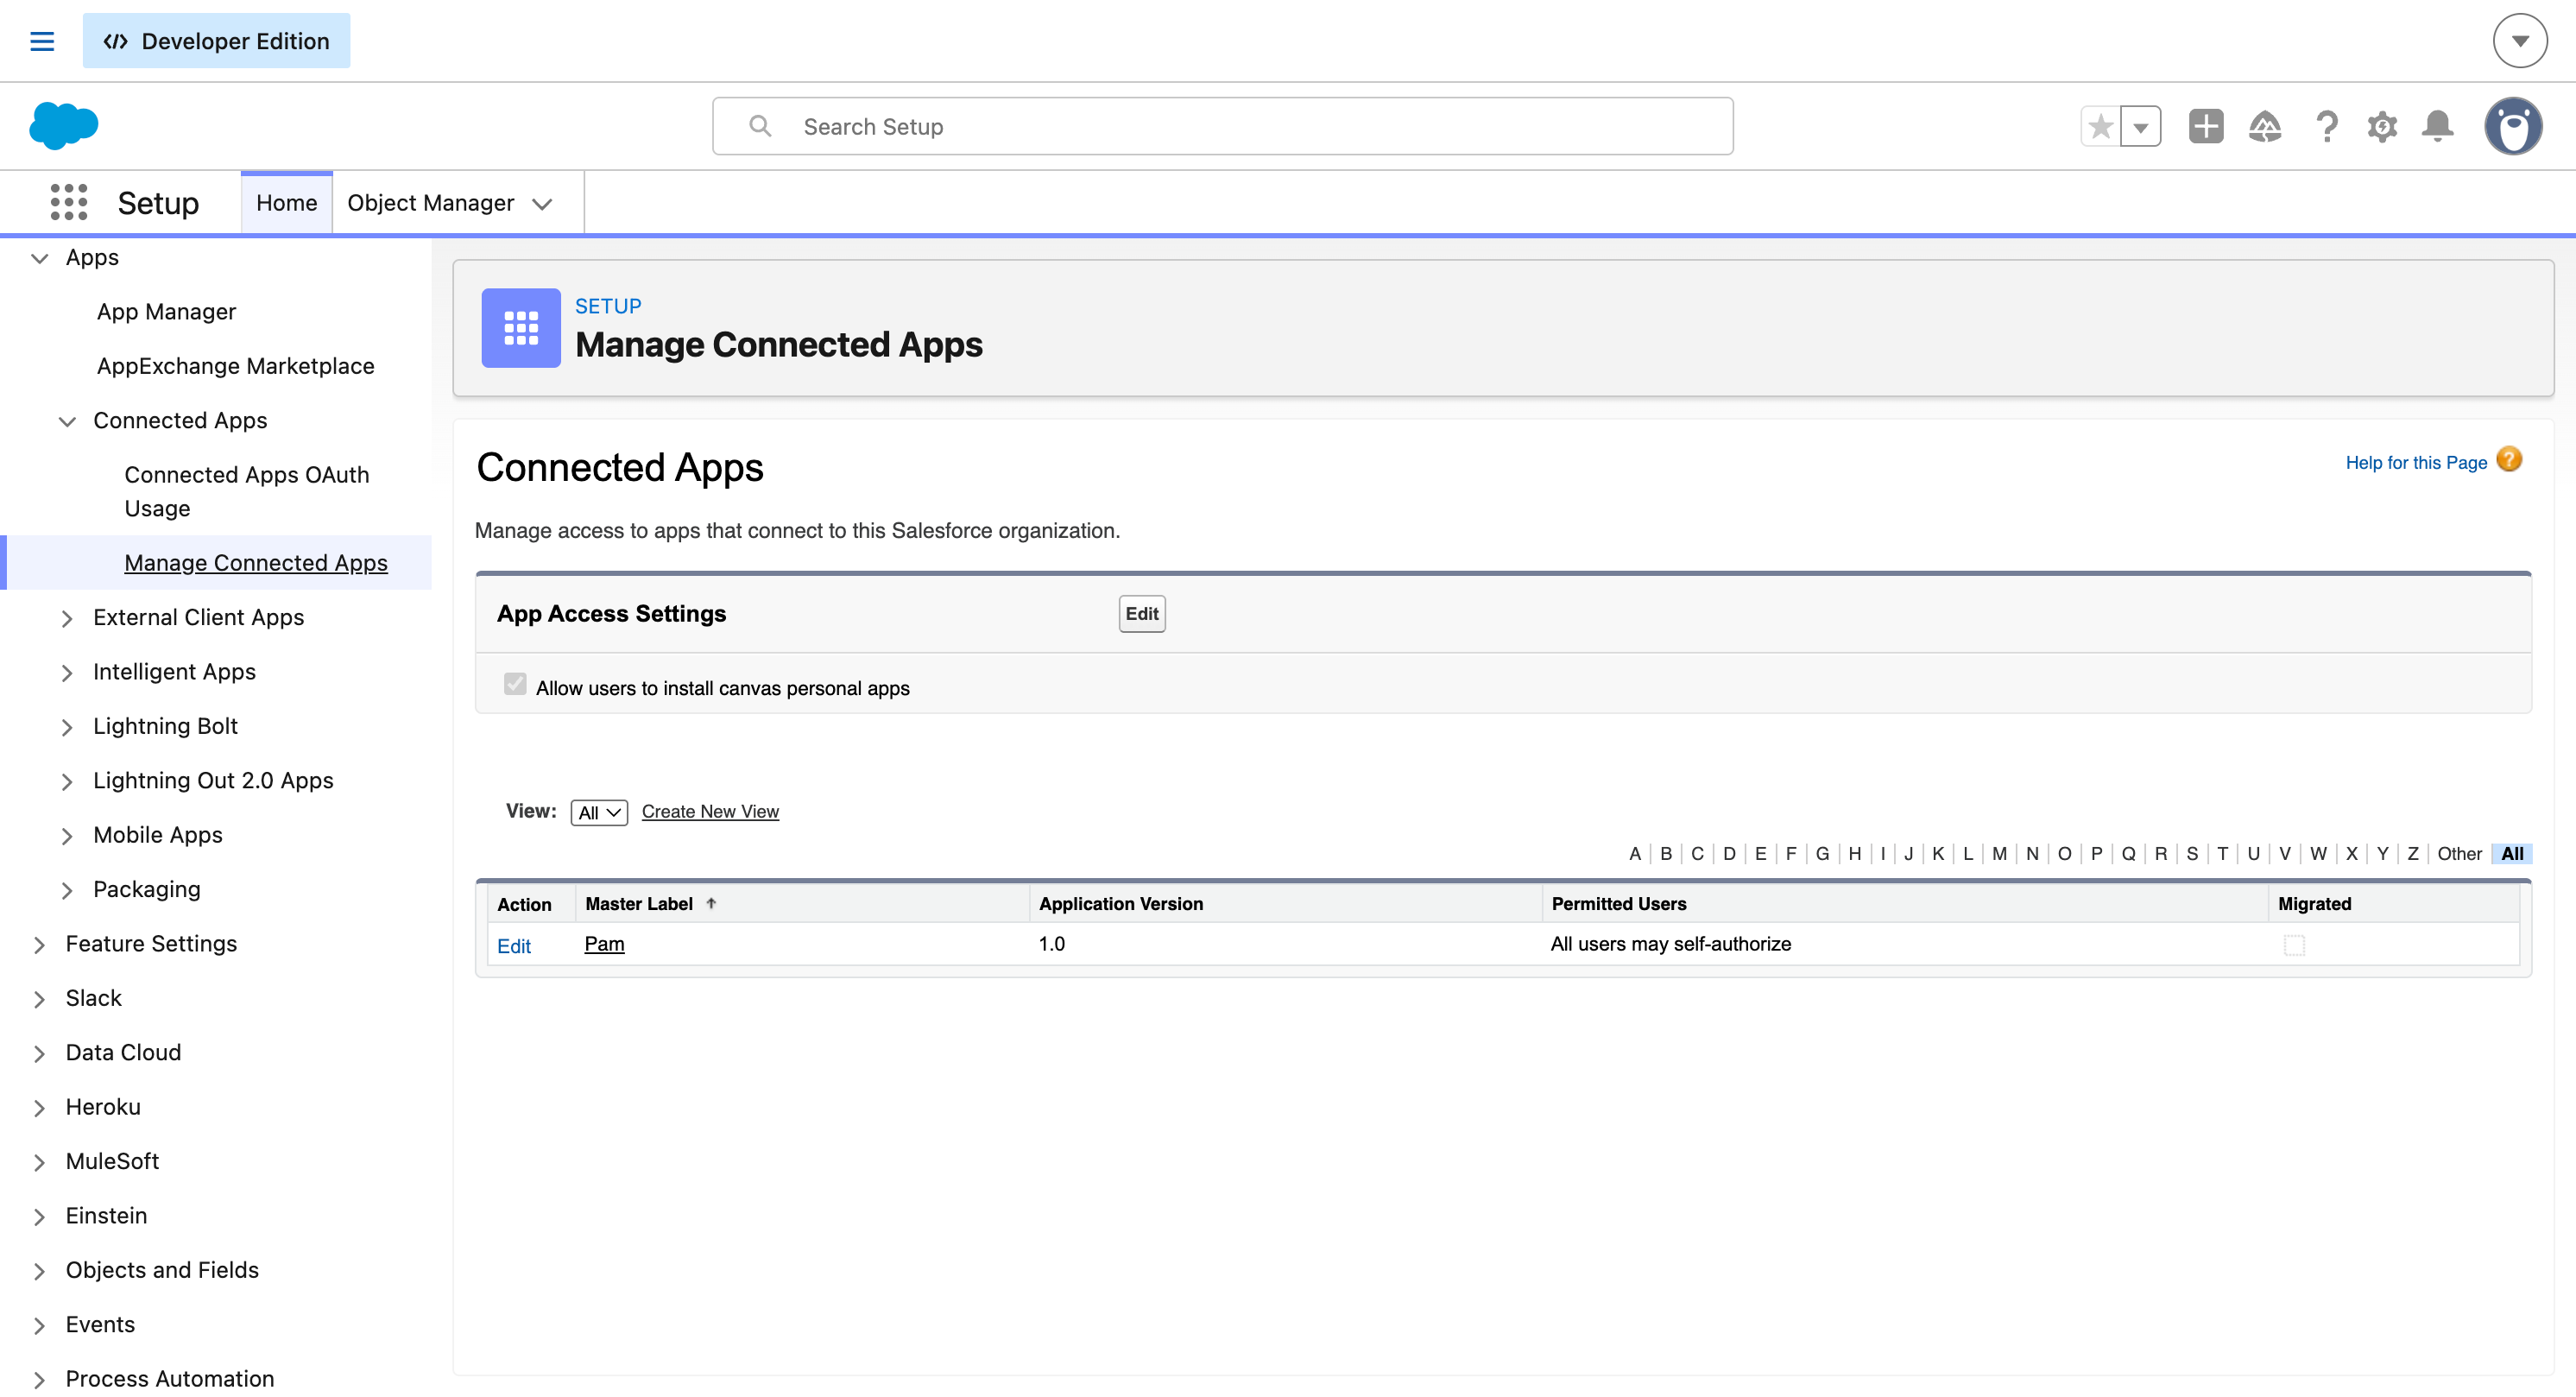Click the Permitted Users column header
Screen dimensions: 2576x1397
coord(1619,903)
